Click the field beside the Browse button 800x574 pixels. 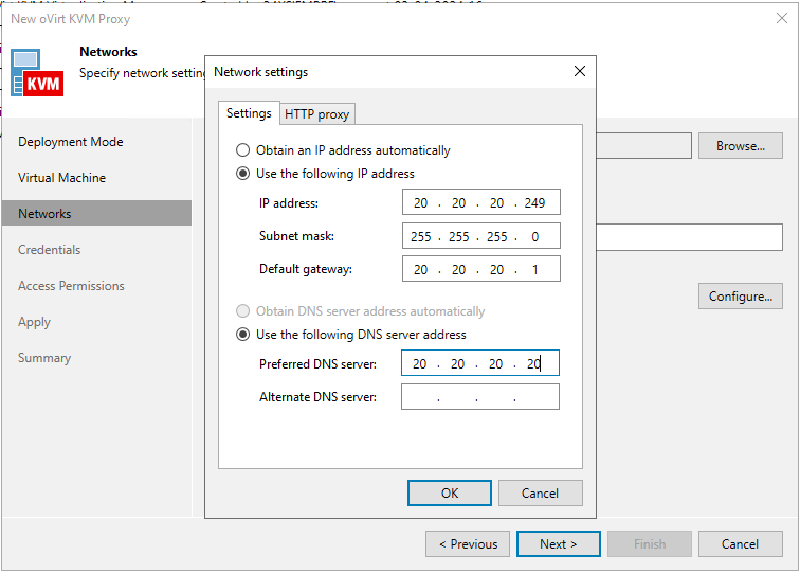point(644,146)
